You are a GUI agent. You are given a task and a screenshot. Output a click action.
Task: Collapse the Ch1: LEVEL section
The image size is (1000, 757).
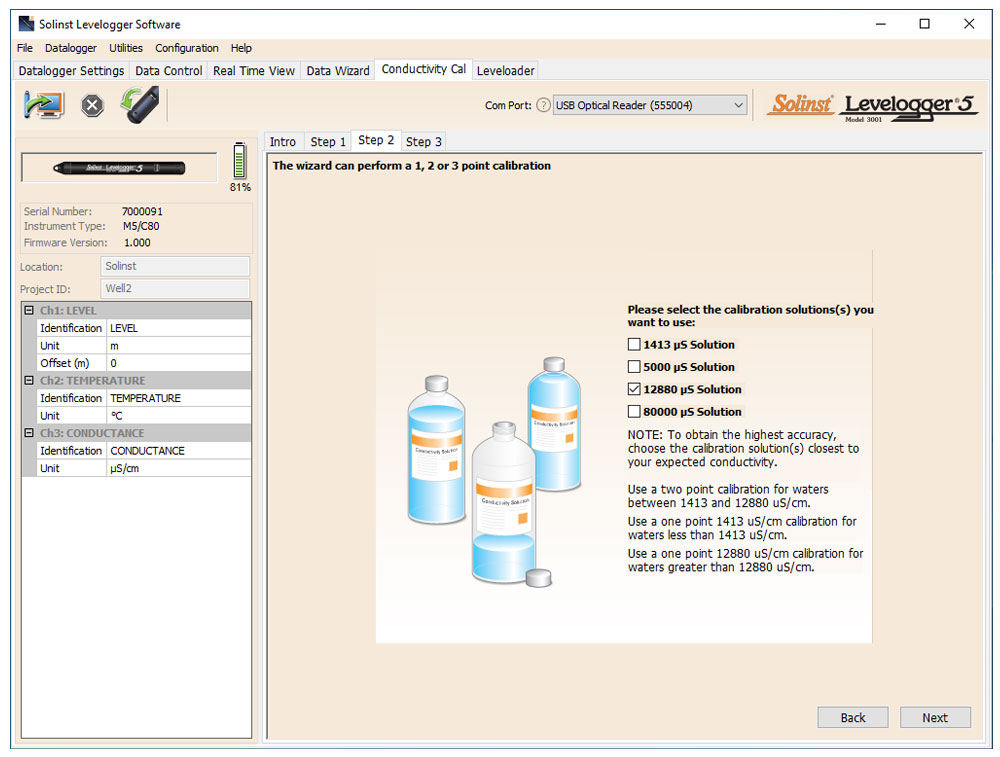[x=29, y=311]
